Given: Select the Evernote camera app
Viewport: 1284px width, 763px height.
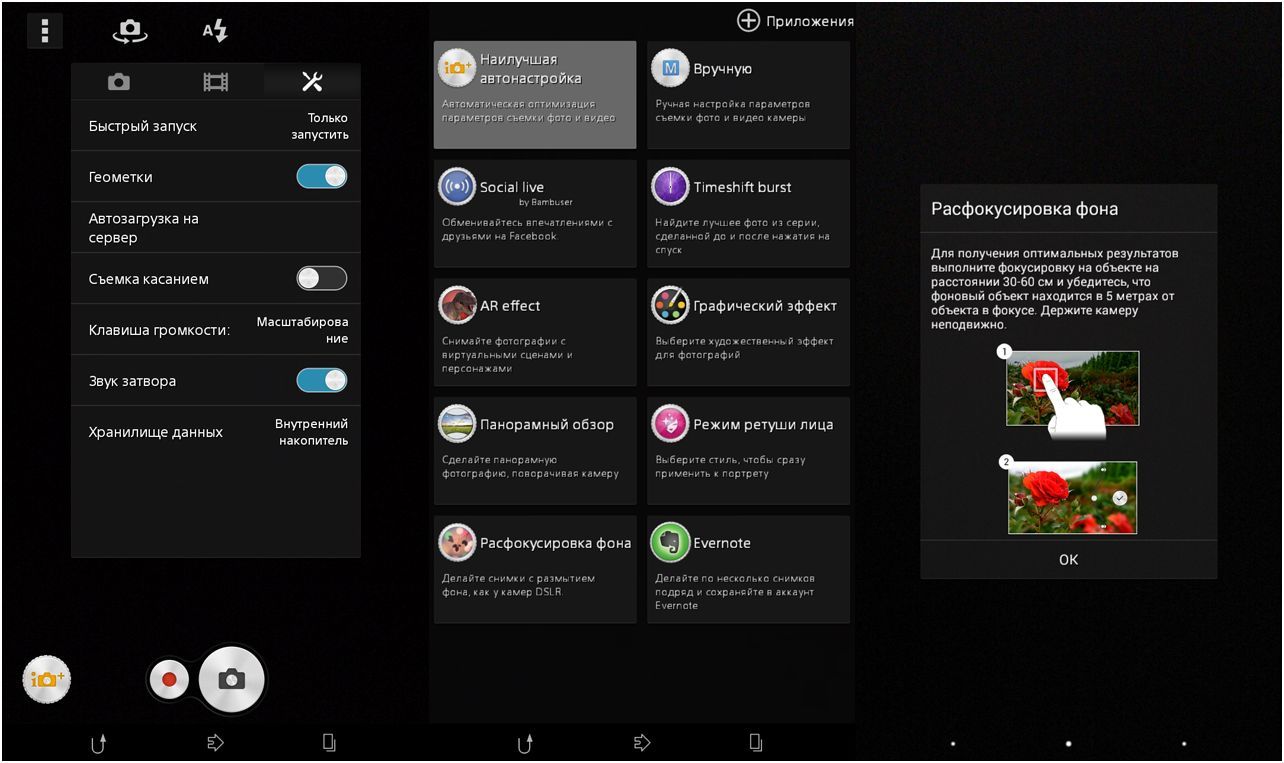Looking at the screenshot, I should (748, 569).
